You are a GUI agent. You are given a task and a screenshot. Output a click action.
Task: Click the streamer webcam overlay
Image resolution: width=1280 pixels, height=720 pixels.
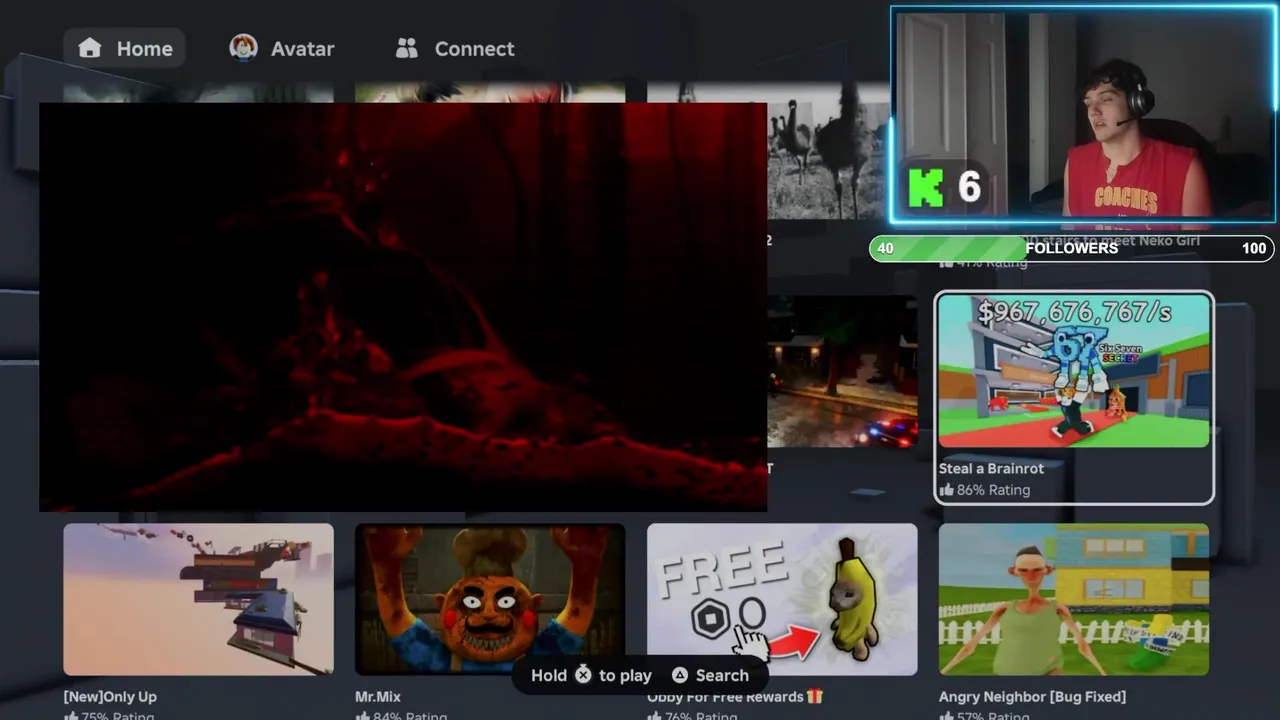pyautogui.click(x=1083, y=115)
